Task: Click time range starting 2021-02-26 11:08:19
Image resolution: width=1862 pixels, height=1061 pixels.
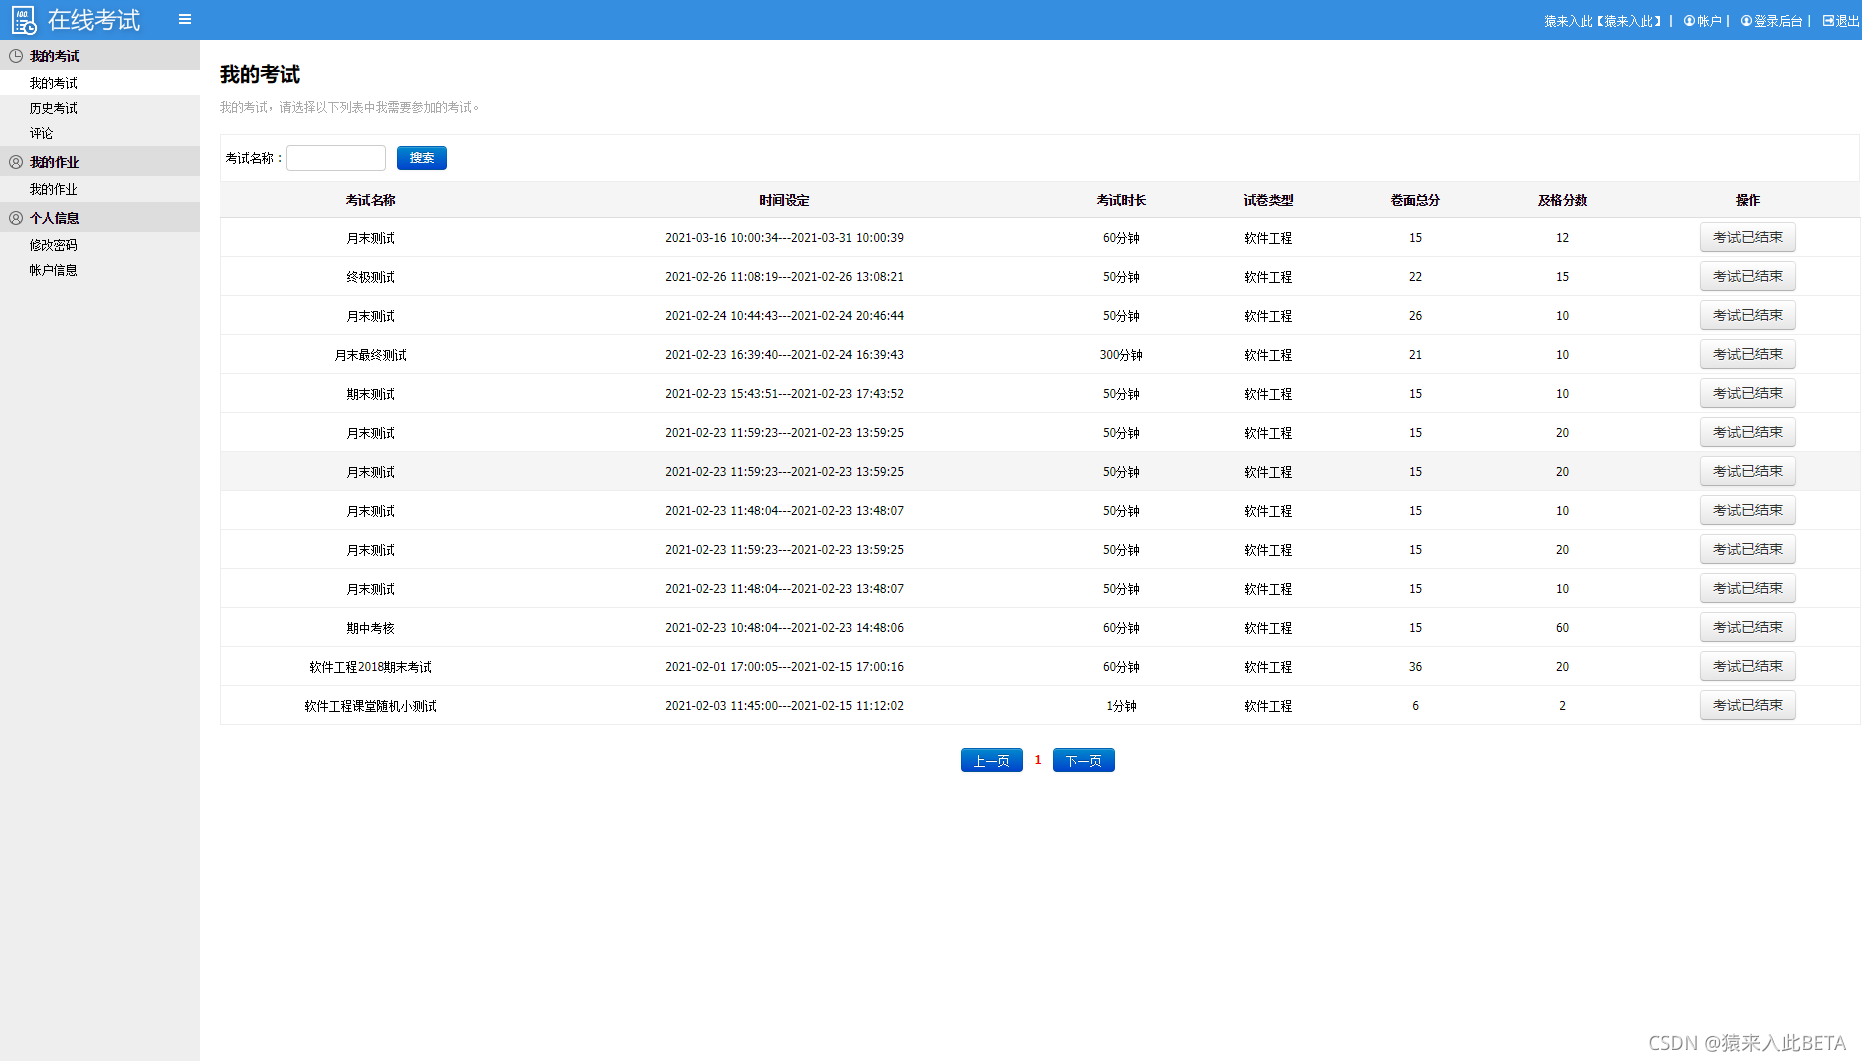Action: pos(784,277)
